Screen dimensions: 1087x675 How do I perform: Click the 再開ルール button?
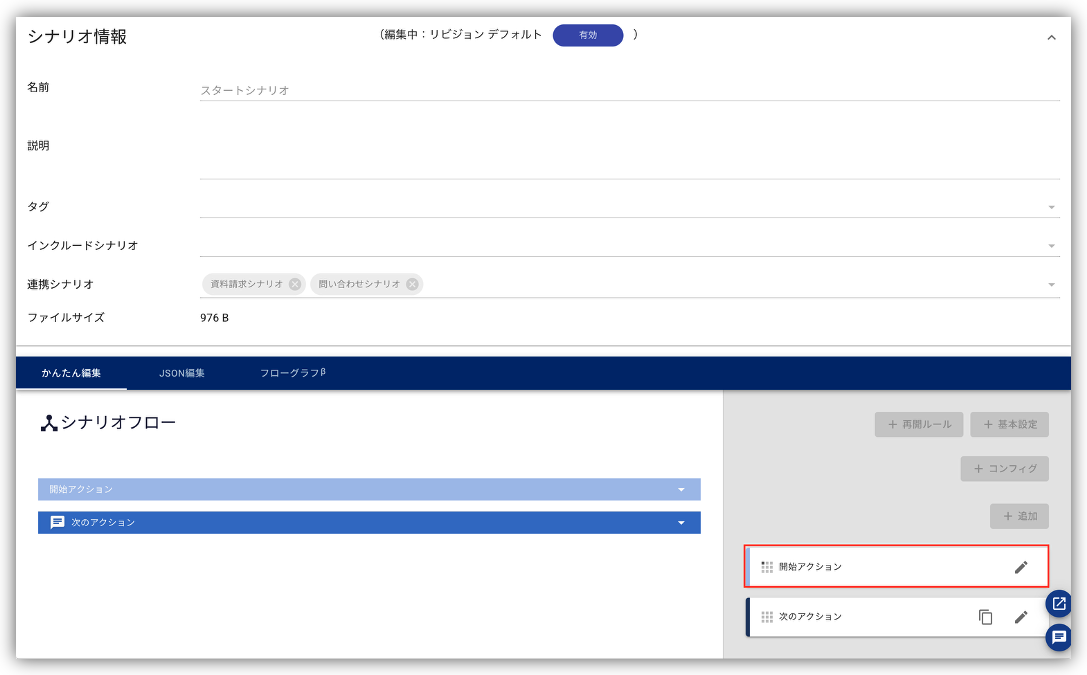(919, 424)
